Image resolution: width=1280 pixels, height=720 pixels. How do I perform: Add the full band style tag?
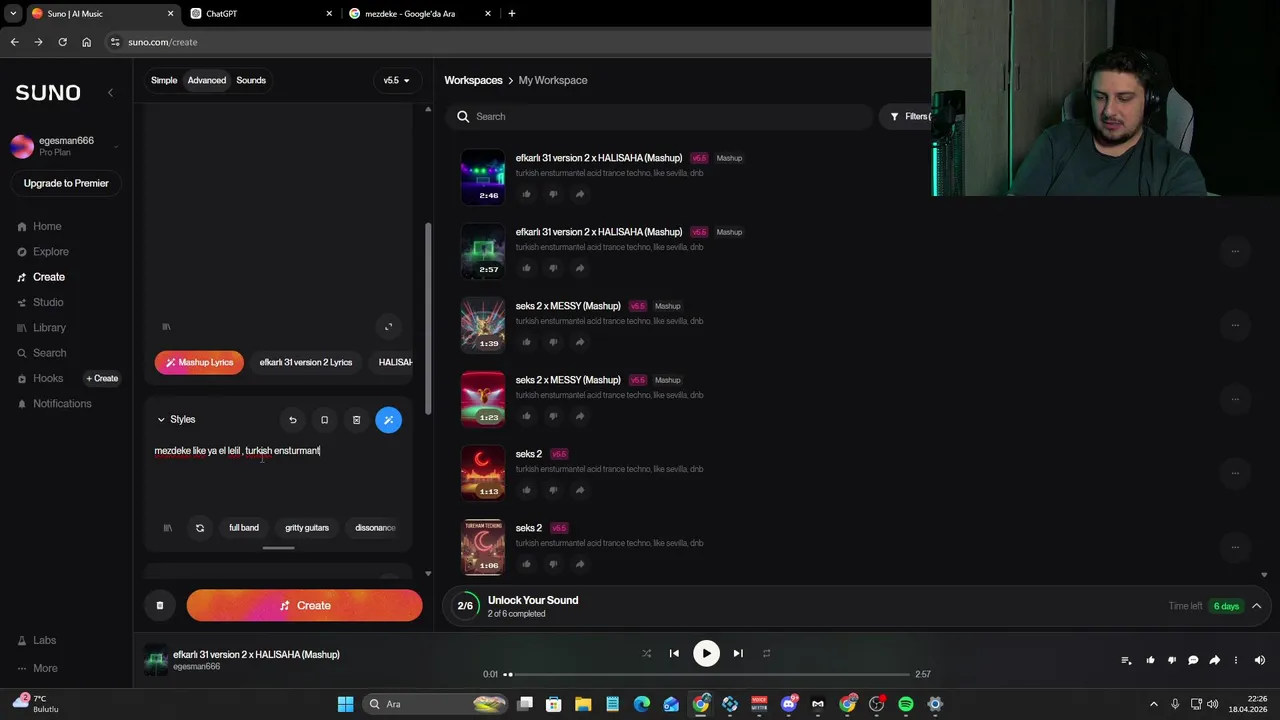(x=244, y=528)
